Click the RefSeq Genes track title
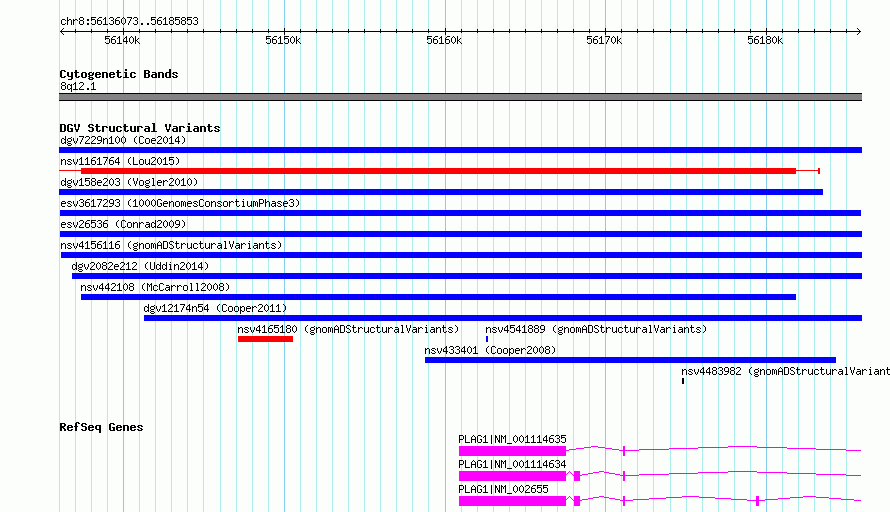The width and height of the screenshot is (890, 512). coord(101,427)
